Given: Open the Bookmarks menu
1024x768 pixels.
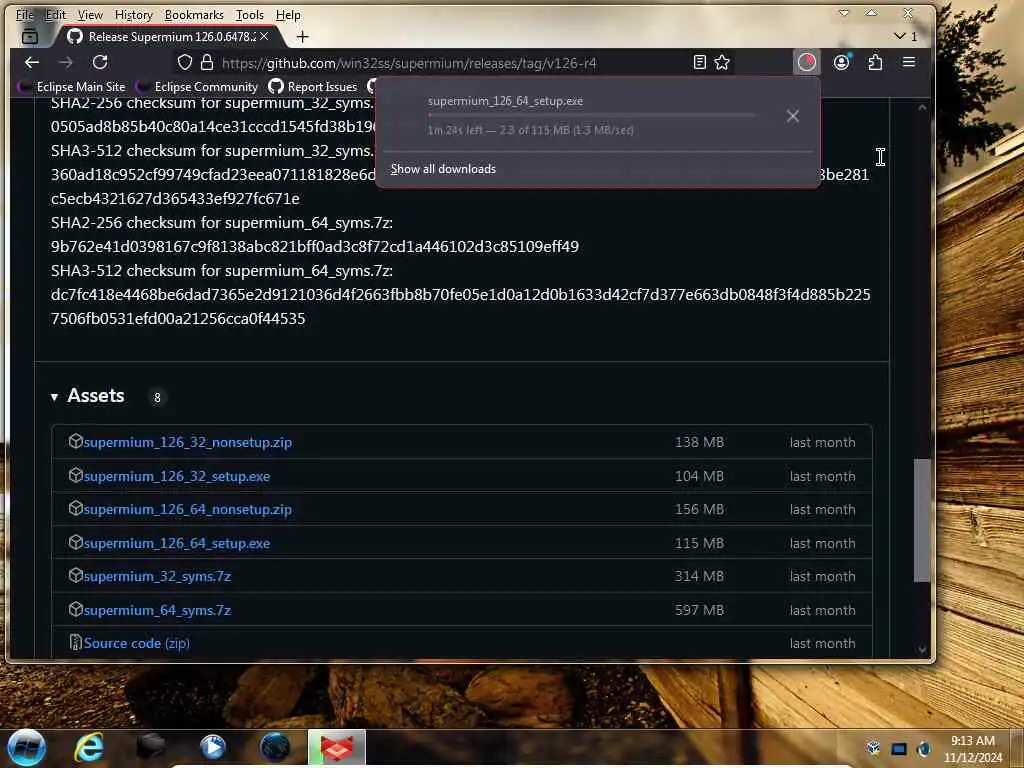Looking at the screenshot, I should pyautogui.click(x=194, y=14).
